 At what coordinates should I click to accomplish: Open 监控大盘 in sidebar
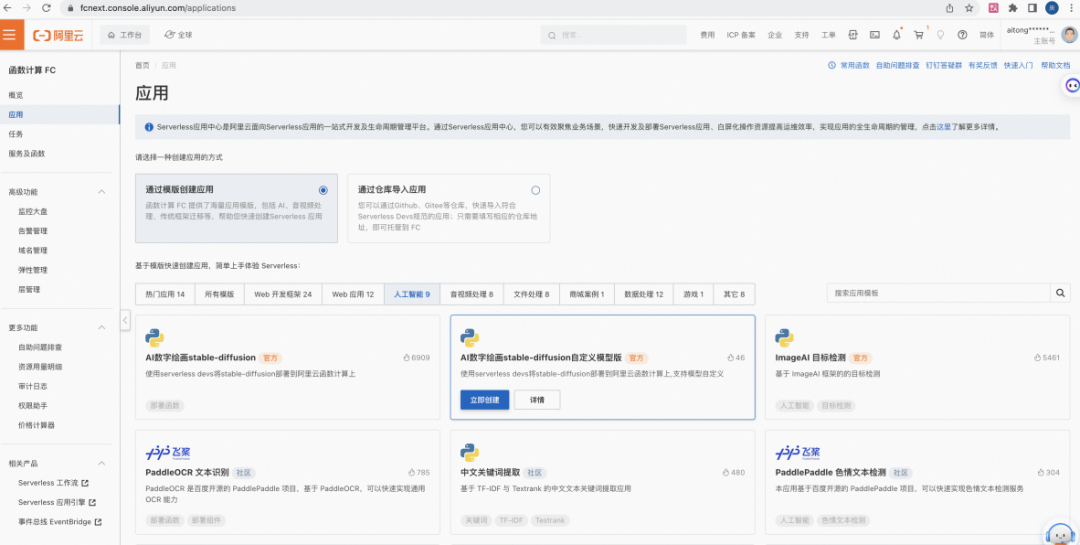point(33,212)
